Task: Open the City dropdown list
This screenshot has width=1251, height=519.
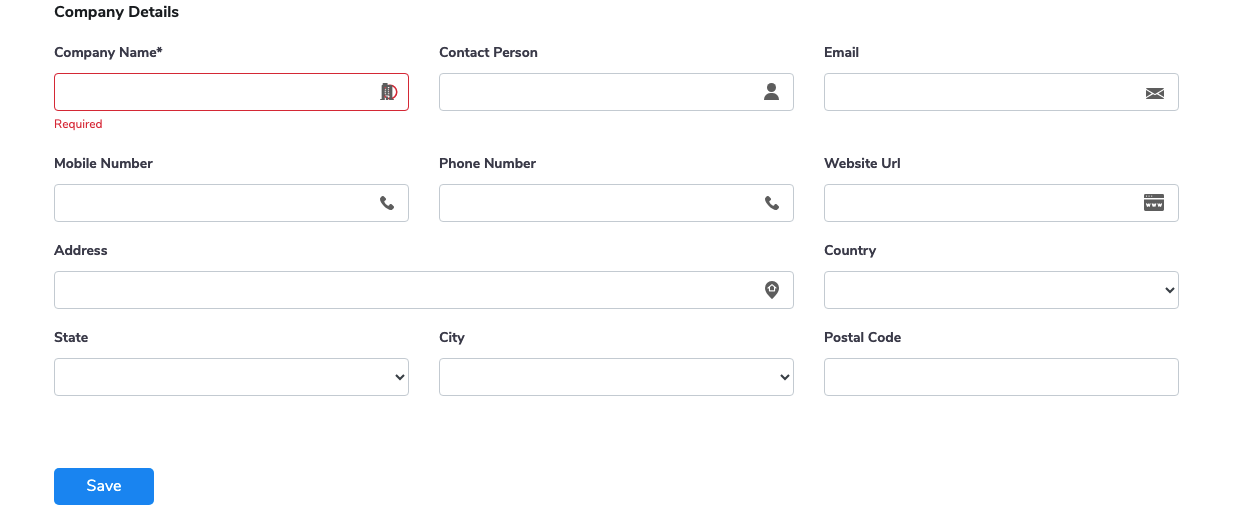Action: pos(616,377)
